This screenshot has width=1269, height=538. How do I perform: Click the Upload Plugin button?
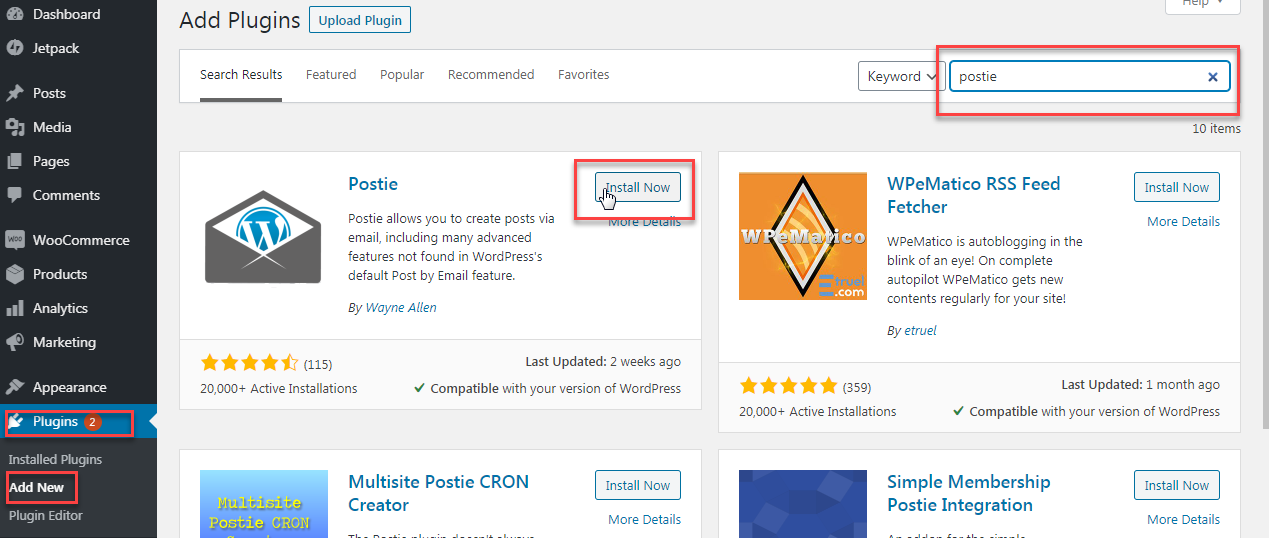[360, 20]
